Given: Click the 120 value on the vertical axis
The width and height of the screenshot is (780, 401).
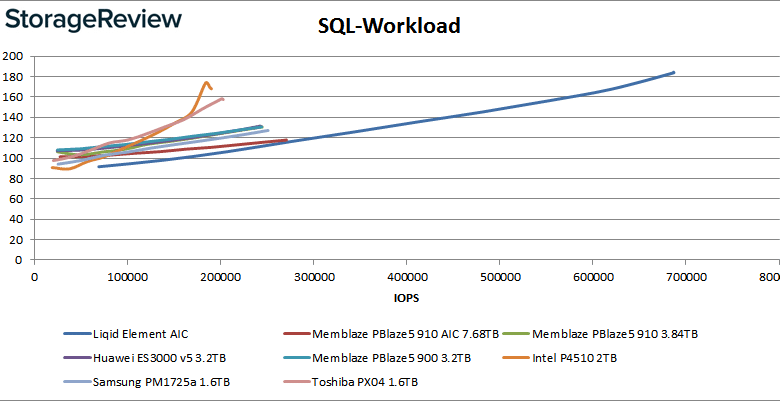Looking at the screenshot, I should 12,138.
